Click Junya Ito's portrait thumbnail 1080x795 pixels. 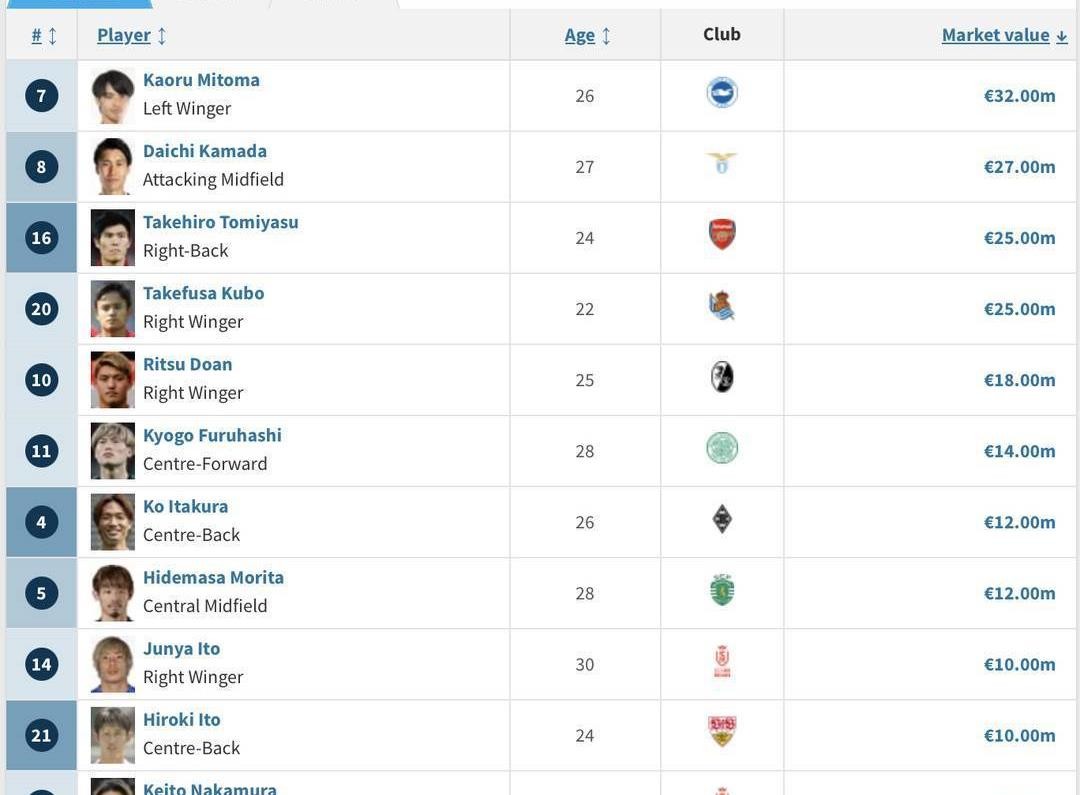[112, 664]
